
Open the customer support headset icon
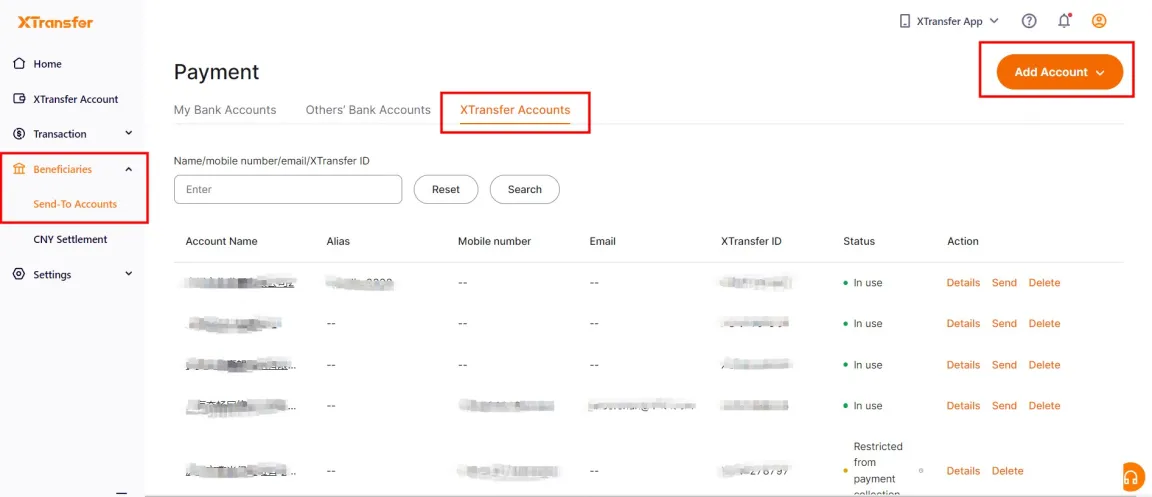coord(1134,477)
